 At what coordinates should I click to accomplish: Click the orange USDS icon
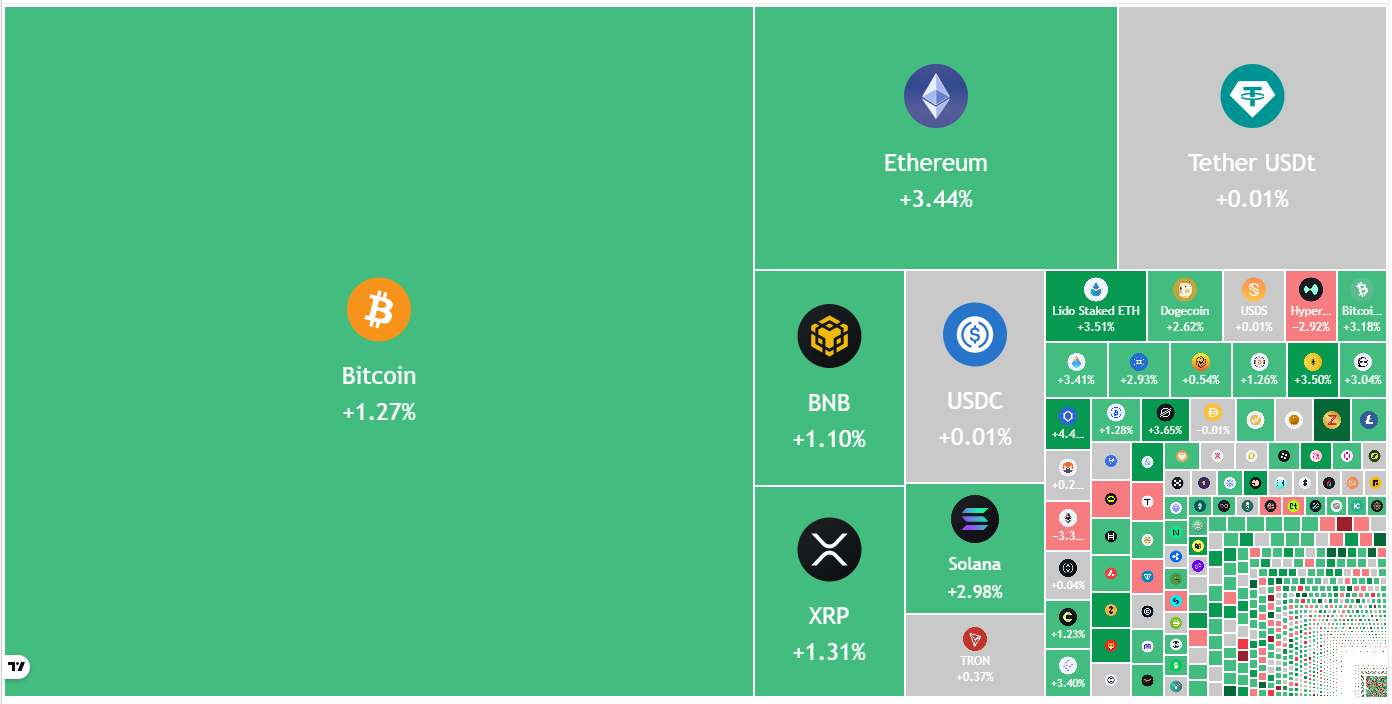(x=1253, y=290)
